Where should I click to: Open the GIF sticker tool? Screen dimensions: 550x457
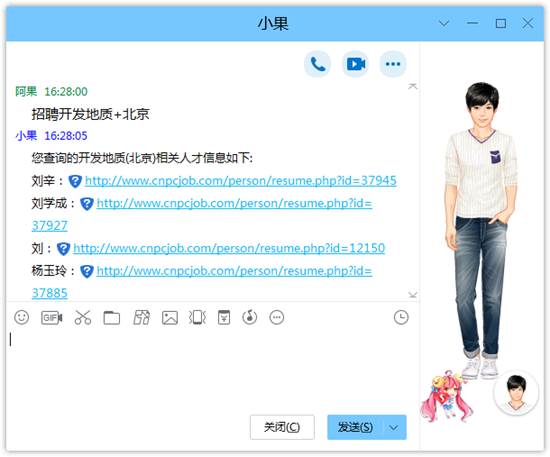pos(52,318)
